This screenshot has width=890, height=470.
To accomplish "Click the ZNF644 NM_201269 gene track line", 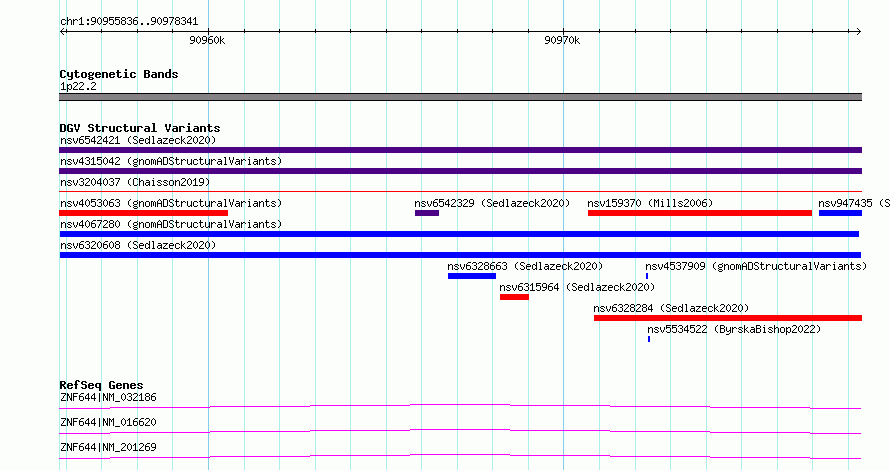I will pos(460,456).
